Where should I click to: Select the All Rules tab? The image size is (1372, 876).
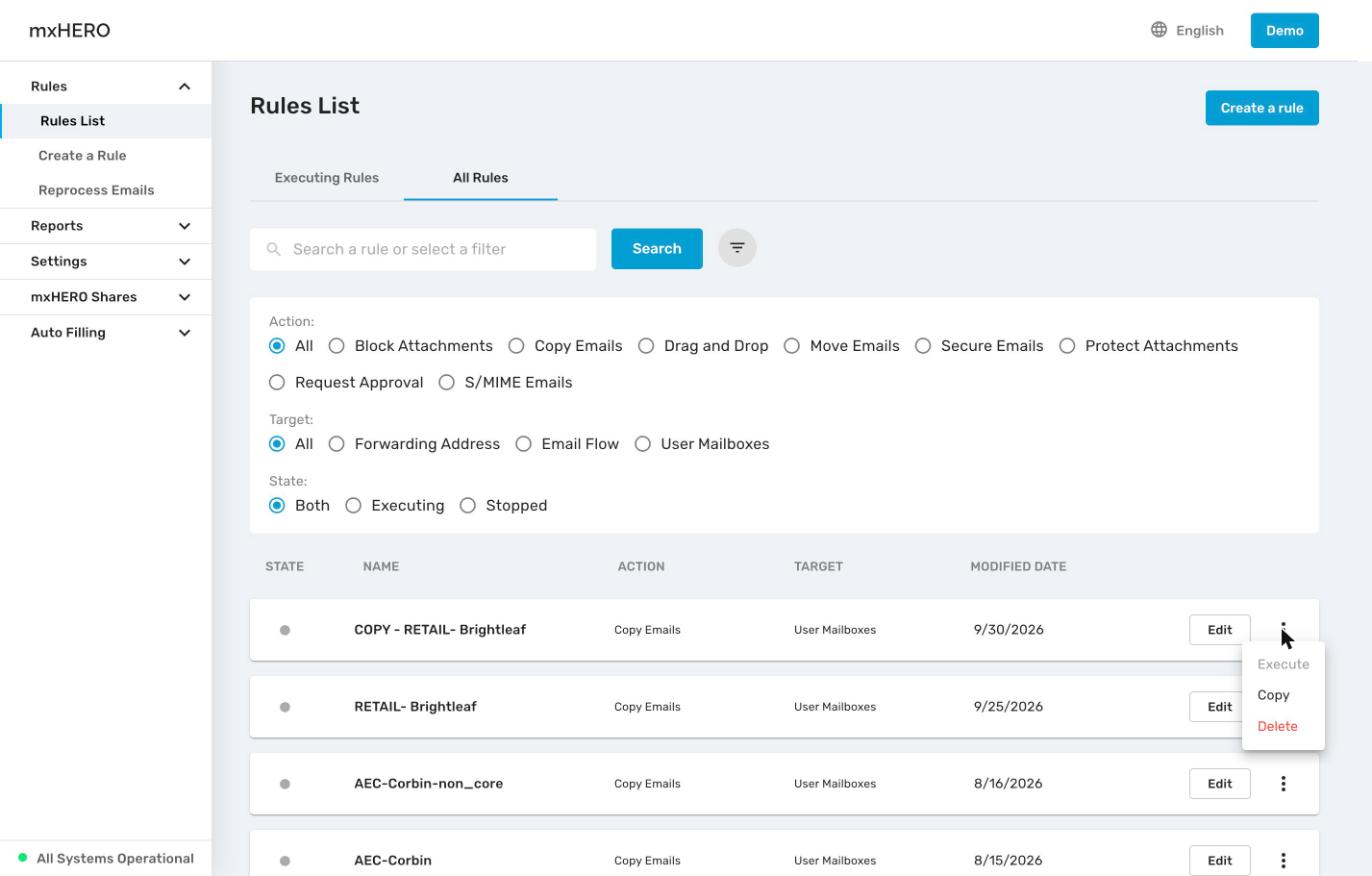(481, 178)
